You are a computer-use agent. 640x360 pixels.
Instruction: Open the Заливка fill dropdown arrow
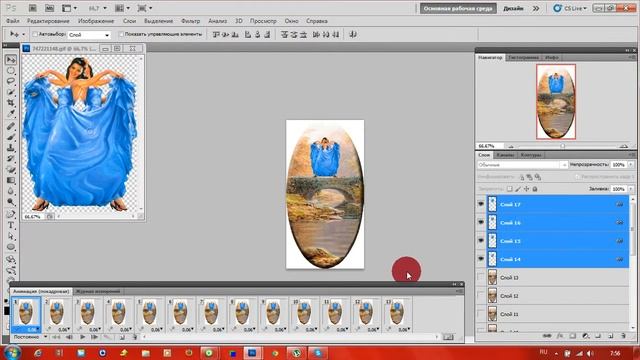click(x=631, y=189)
